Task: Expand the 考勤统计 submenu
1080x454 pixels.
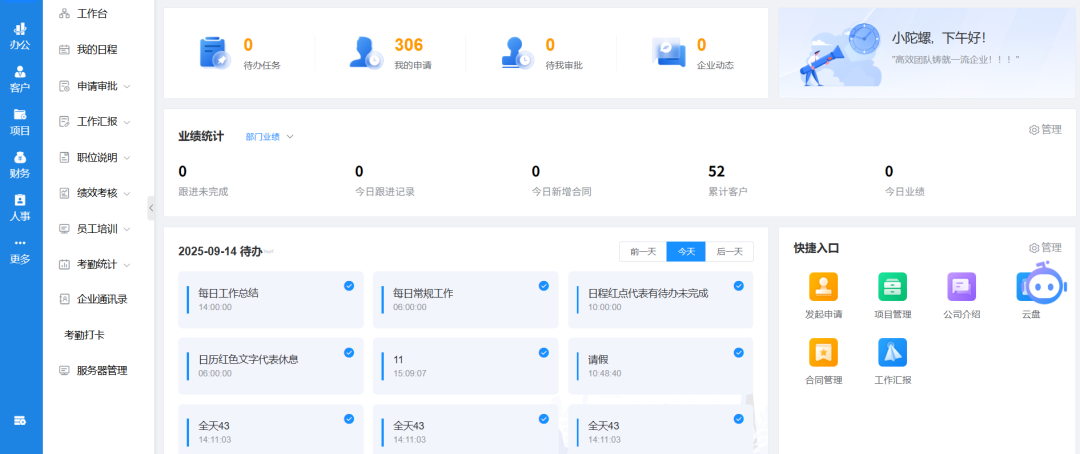Action: pyautogui.click(x=127, y=265)
